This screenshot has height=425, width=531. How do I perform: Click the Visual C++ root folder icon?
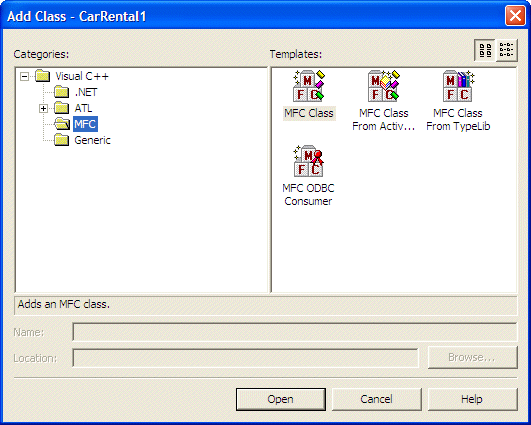[43, 76]
